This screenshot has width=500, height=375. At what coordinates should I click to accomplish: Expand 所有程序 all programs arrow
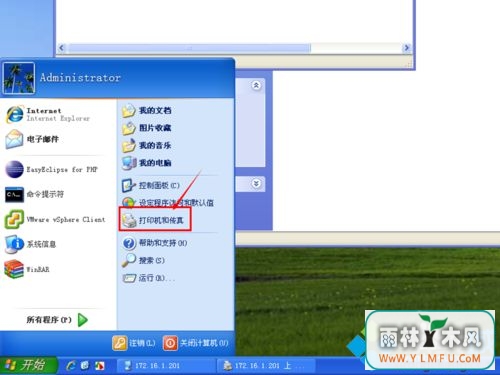pos(83,320)
